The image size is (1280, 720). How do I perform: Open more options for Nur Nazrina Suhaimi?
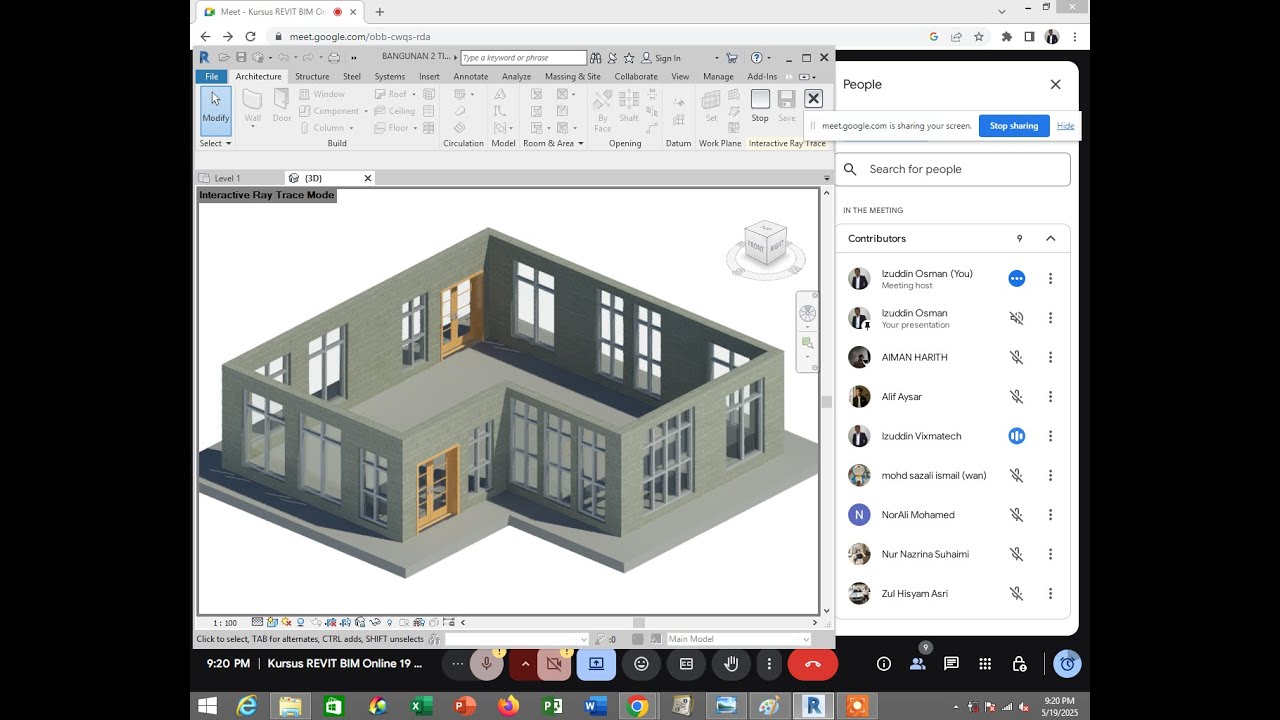pos(1050,554)
